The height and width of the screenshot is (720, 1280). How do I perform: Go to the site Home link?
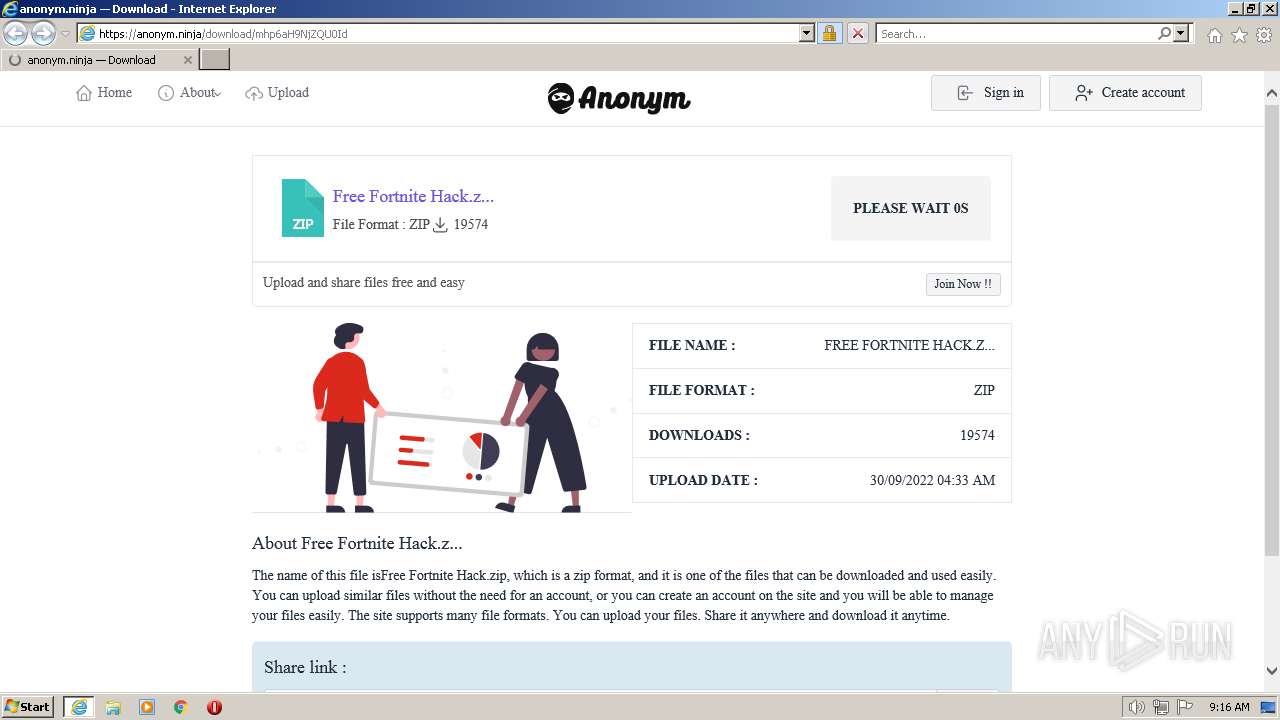click(104, 92)
